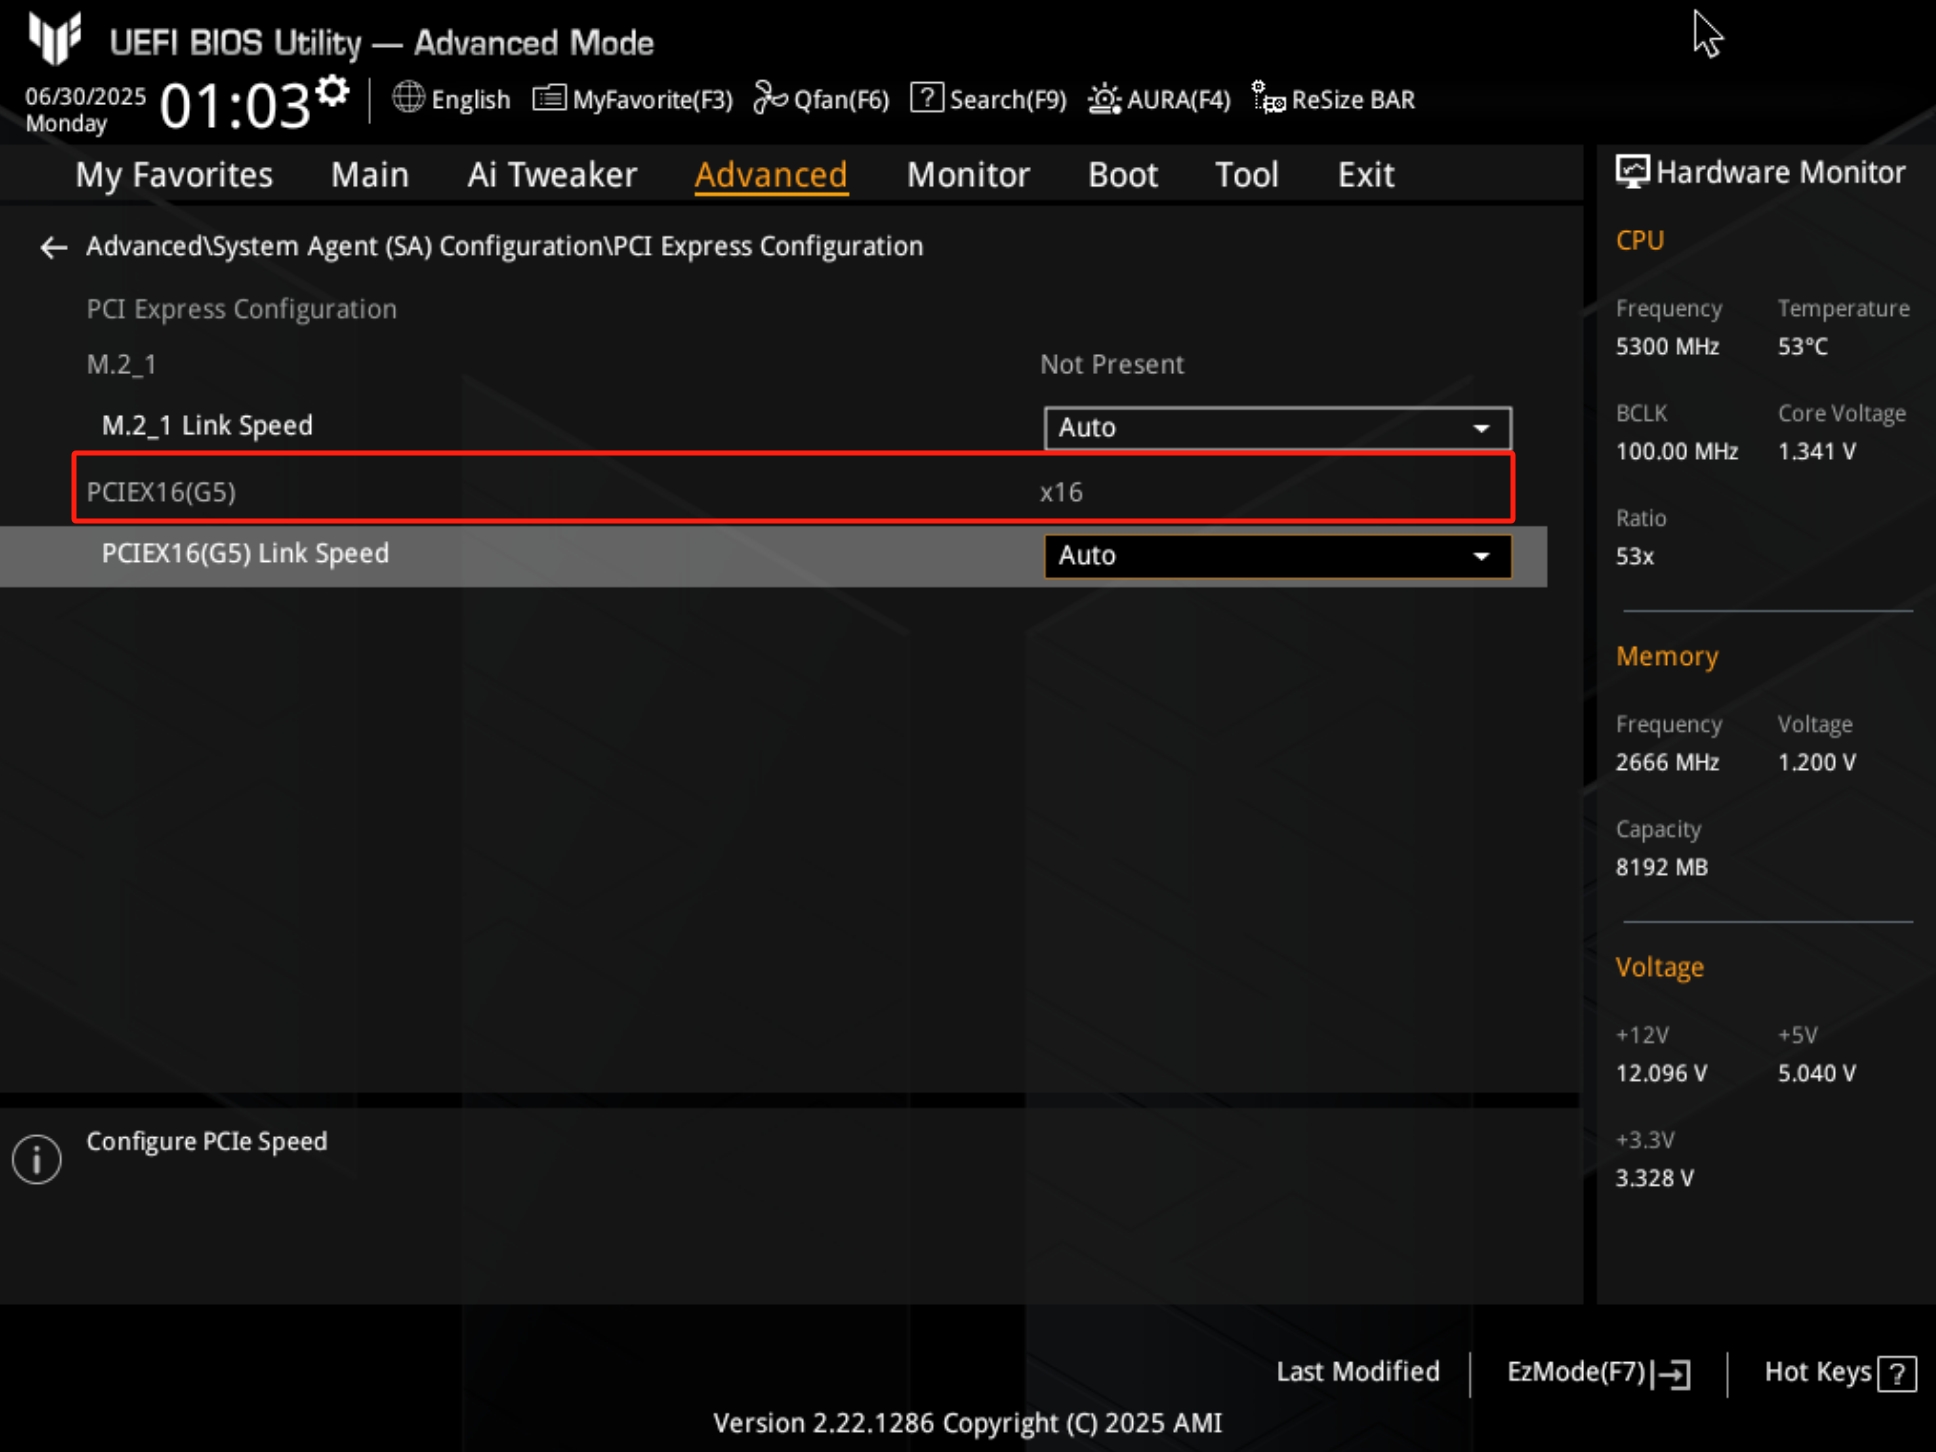Click the AURA(F4) label
1936x1452 pixels.
[1179, 100]
